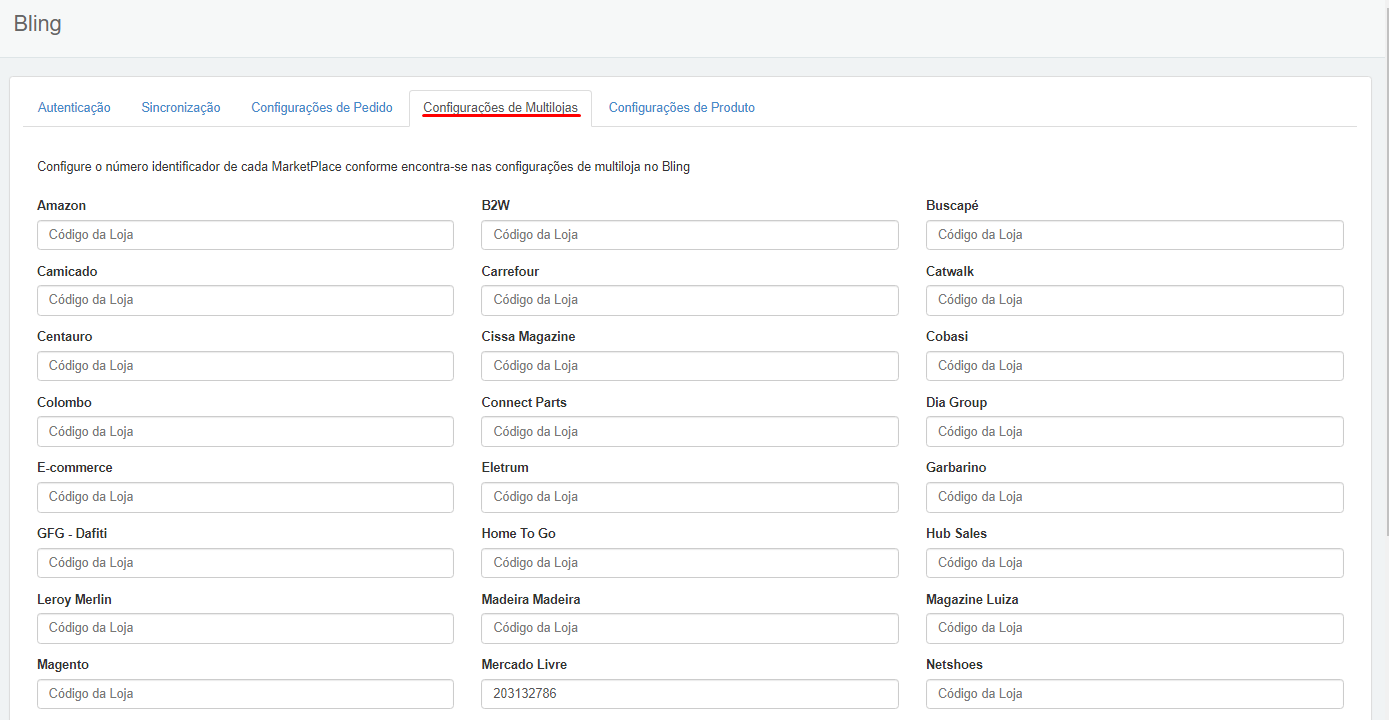Click the Amazon label

pos(62,205)
